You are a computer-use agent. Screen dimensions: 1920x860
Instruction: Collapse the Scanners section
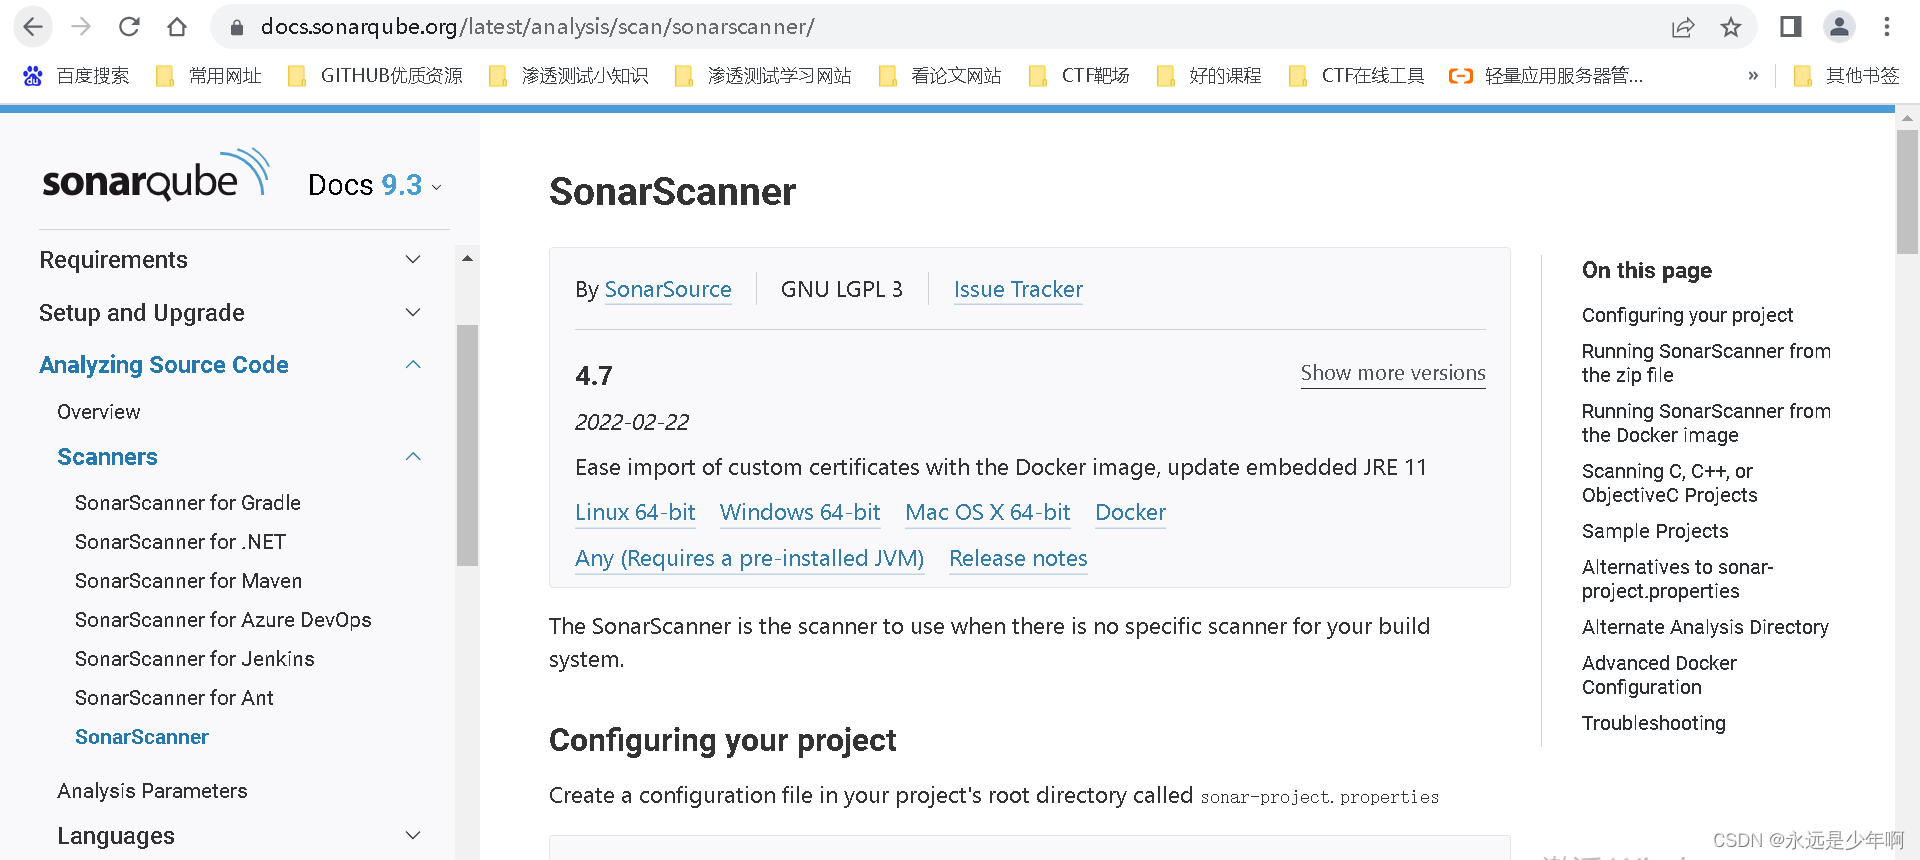(413, 457)
